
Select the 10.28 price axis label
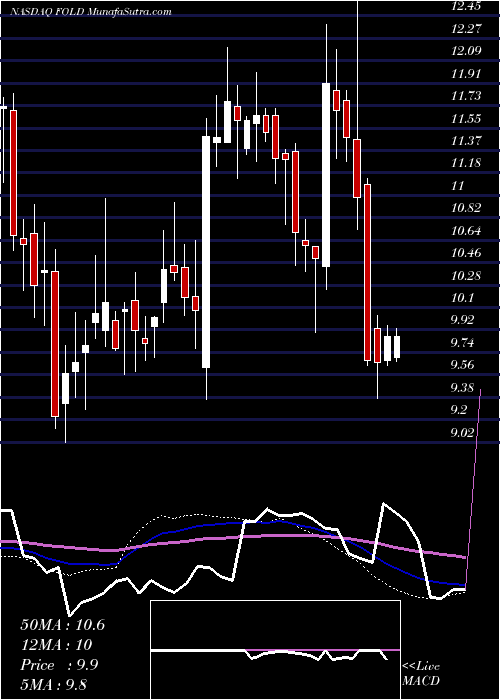coord(466,275)
